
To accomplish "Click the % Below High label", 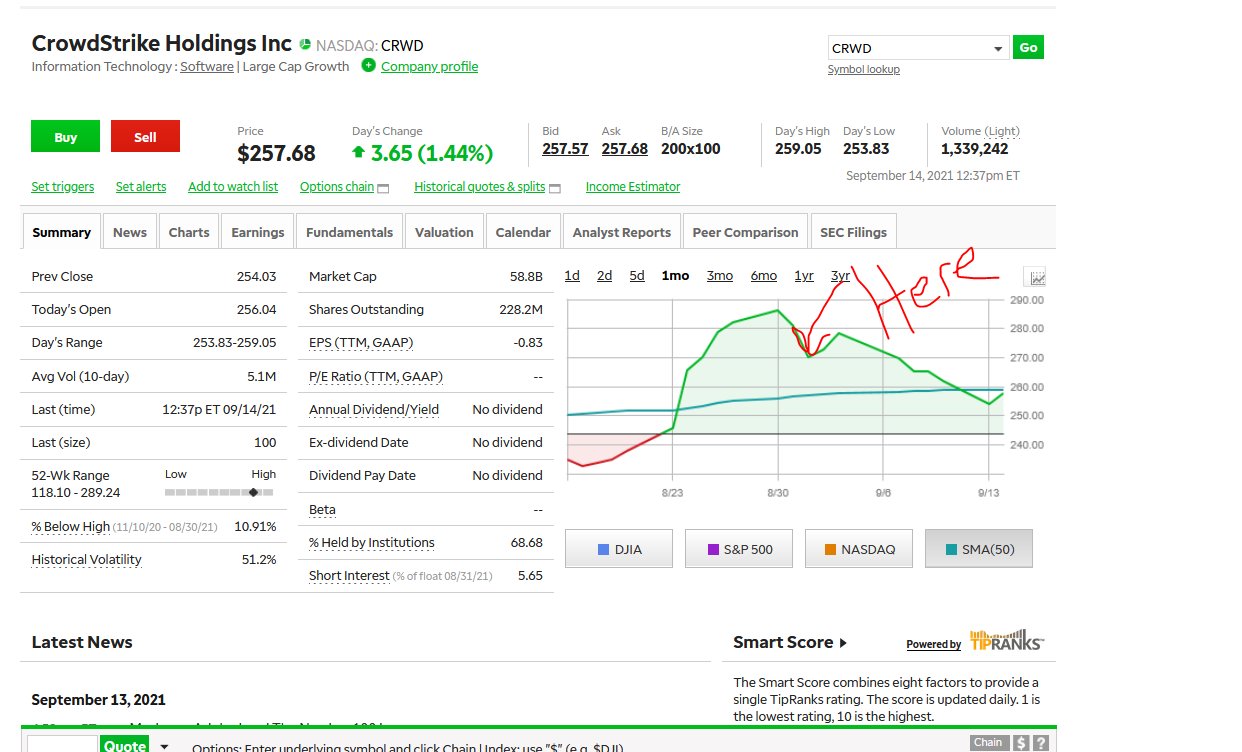I will [x=71, y=526].
